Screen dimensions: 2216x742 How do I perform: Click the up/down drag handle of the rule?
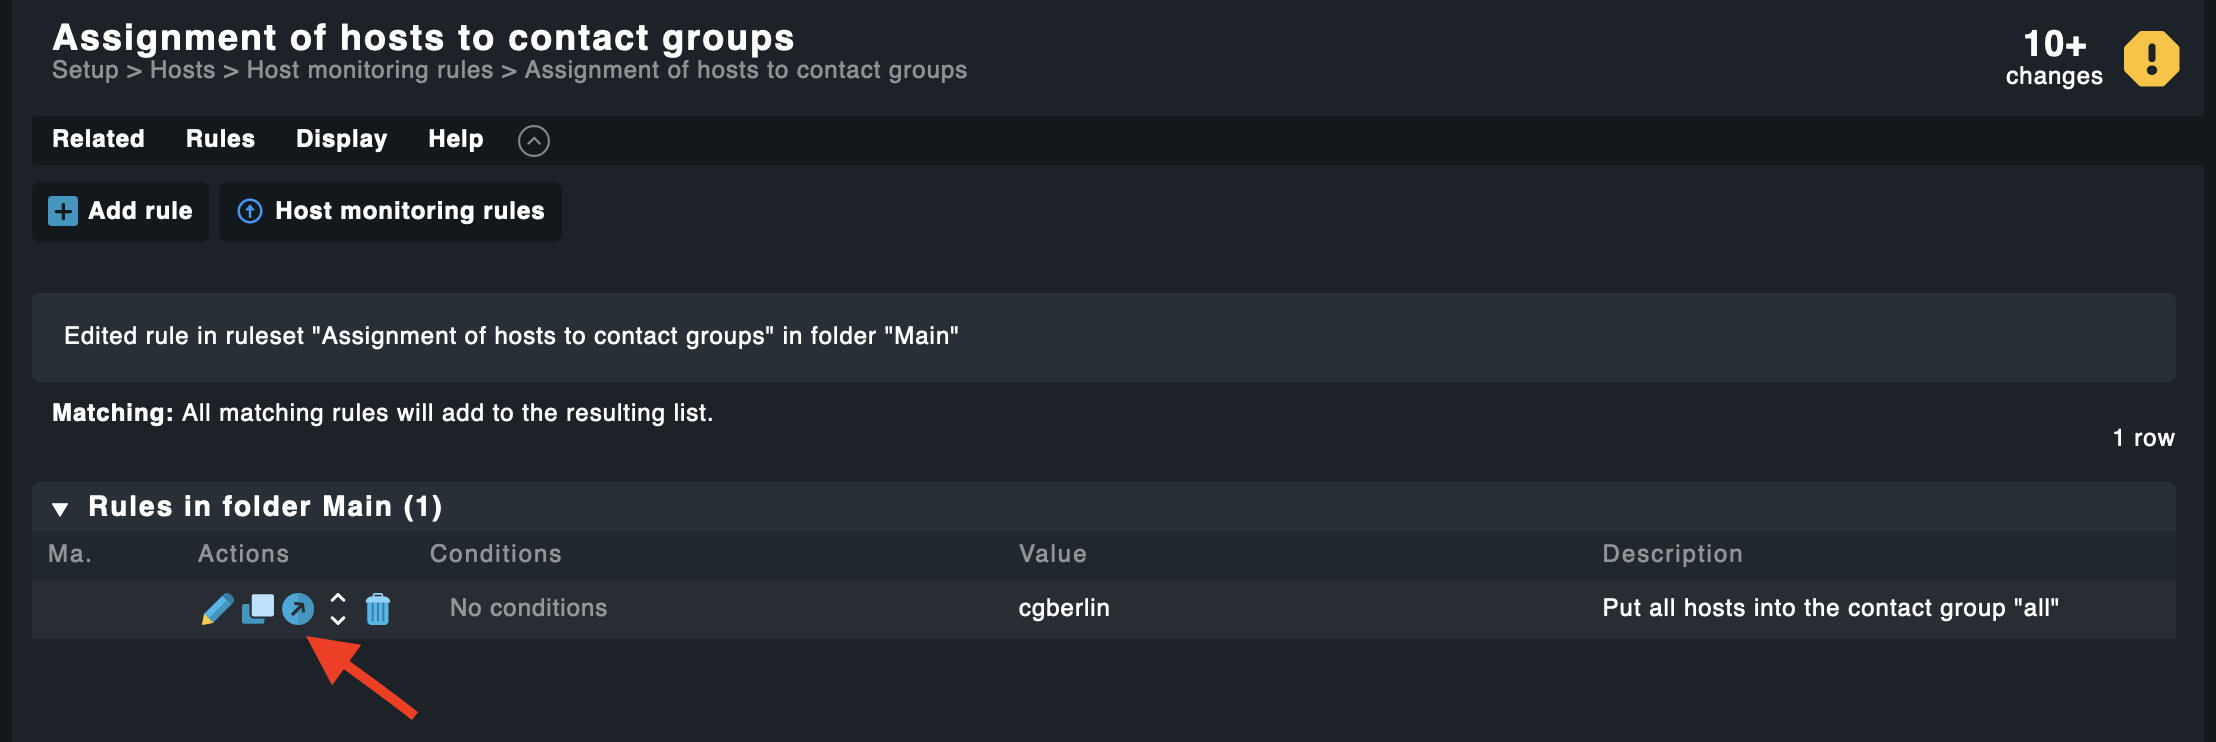pyautogui.click(x=338, y=609)
